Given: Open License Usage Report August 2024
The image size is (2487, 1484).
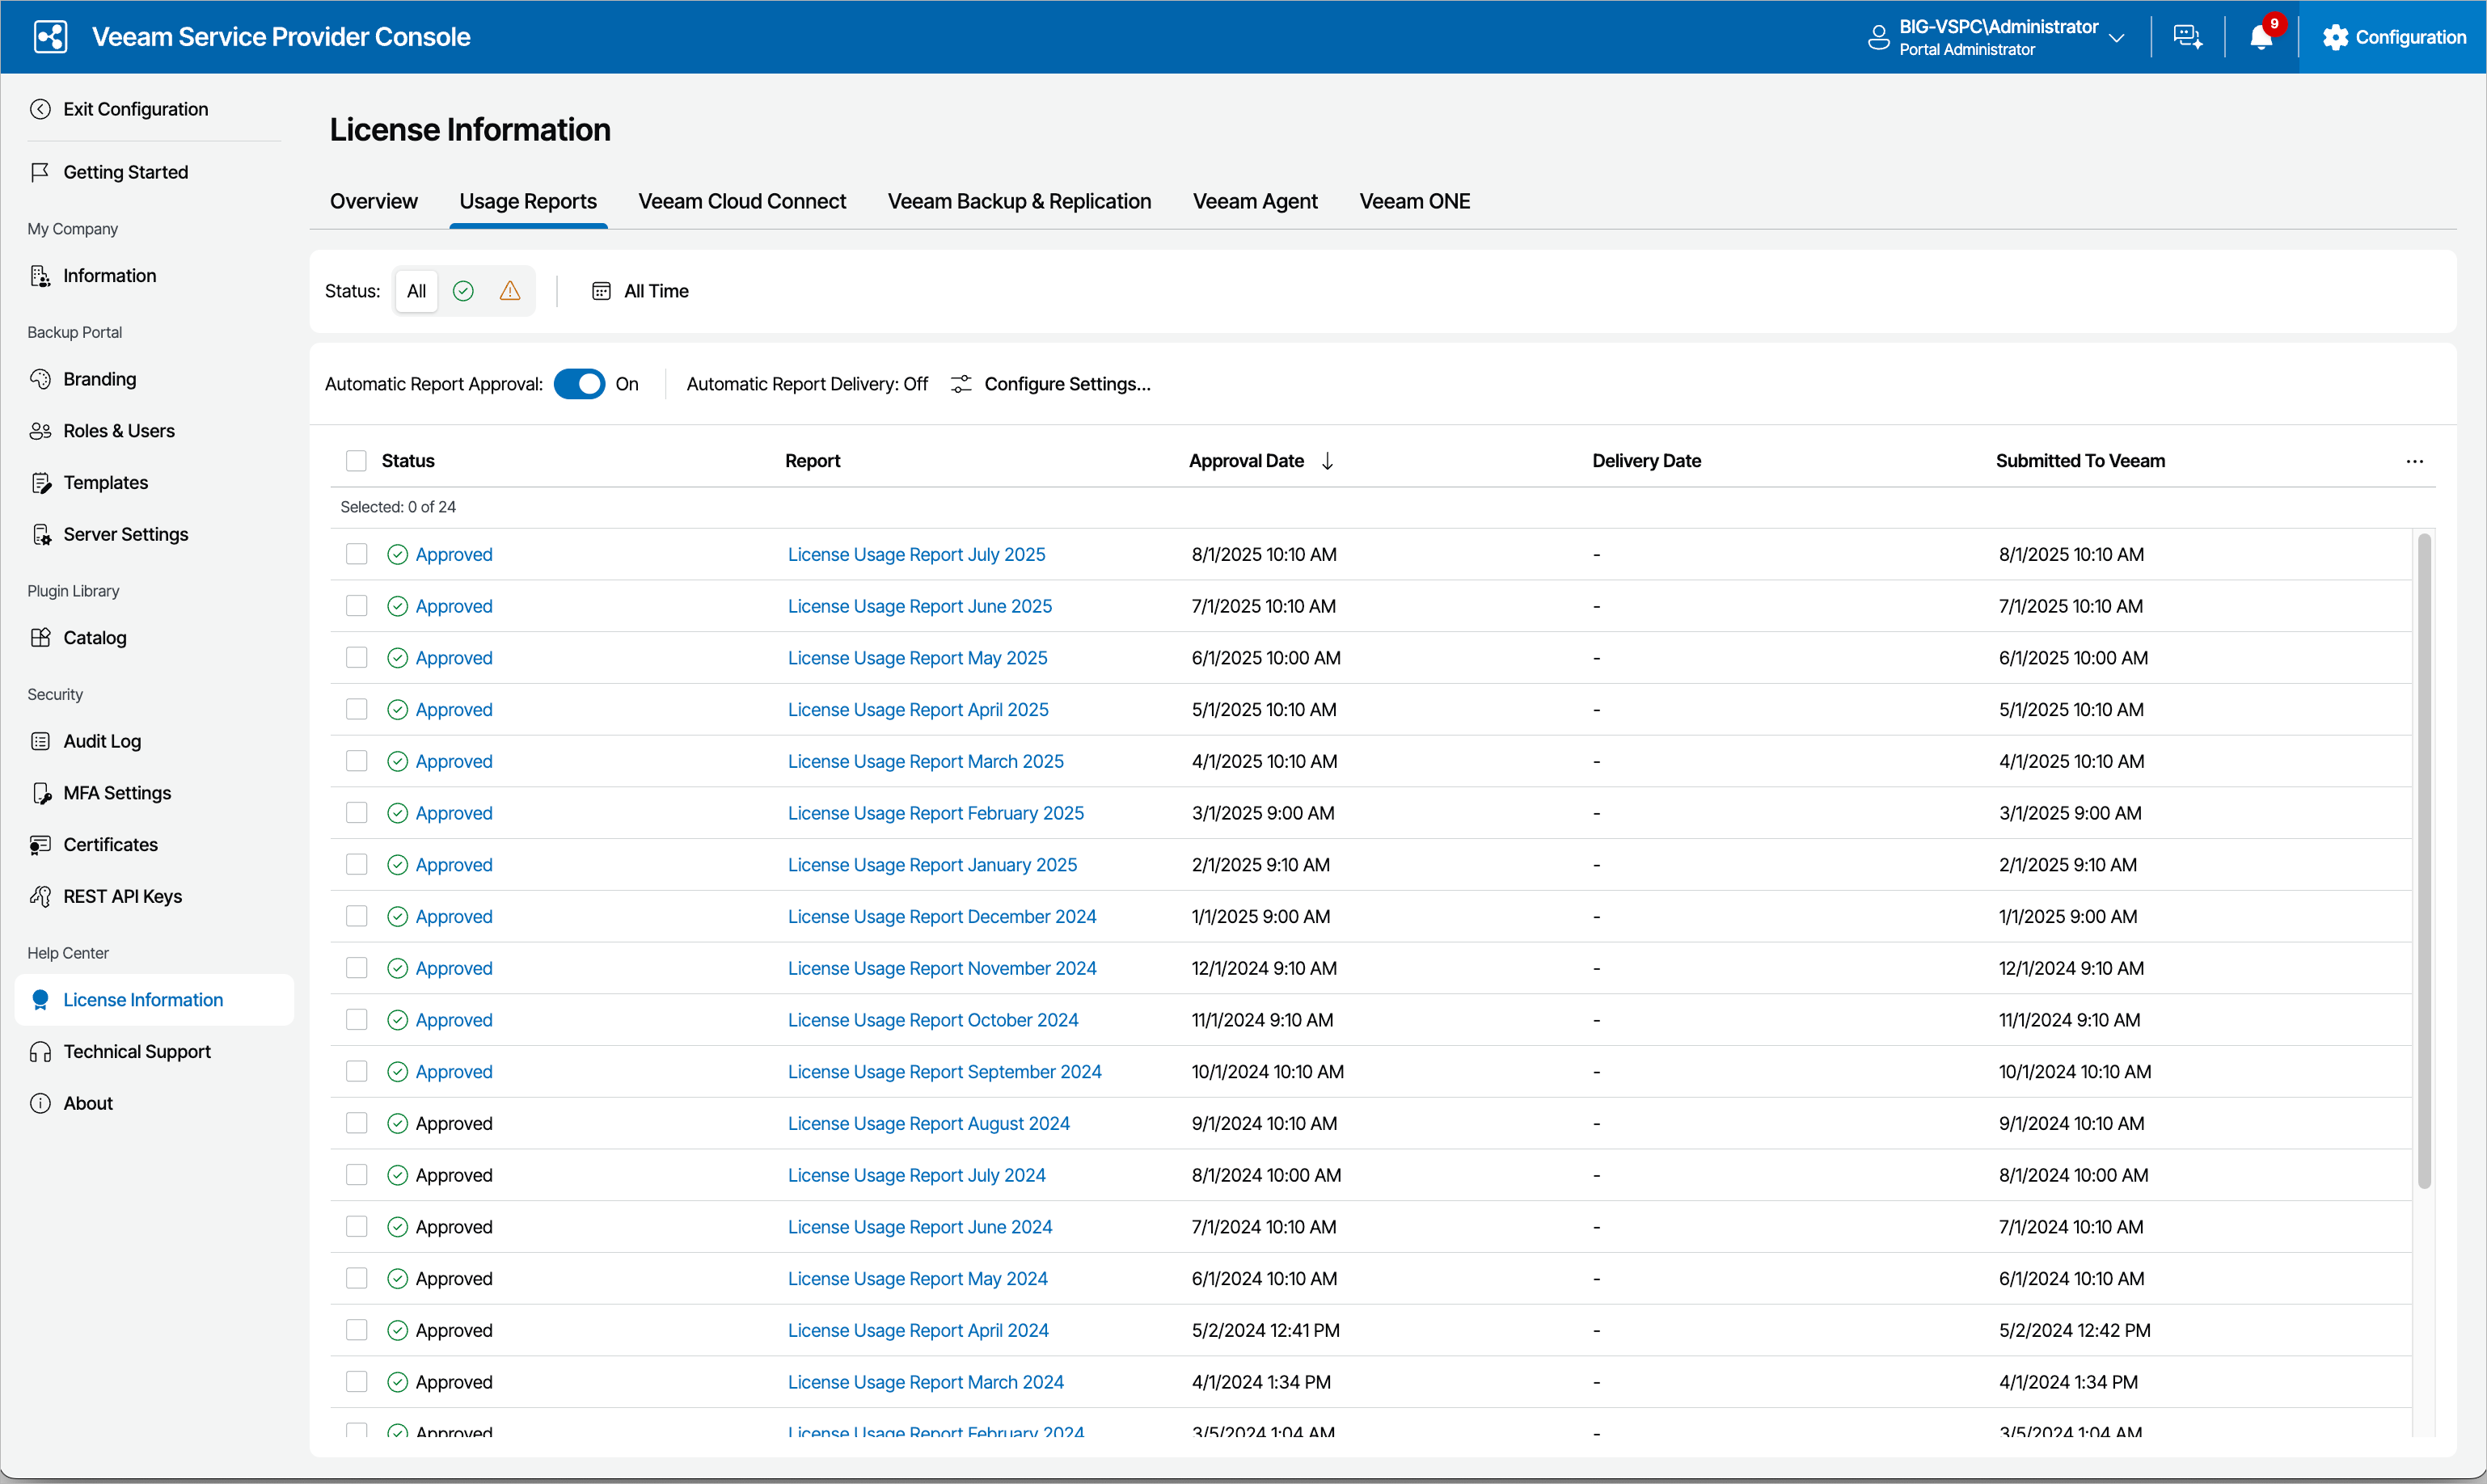Looking at the screenshot, I should tap(928, 1123).
